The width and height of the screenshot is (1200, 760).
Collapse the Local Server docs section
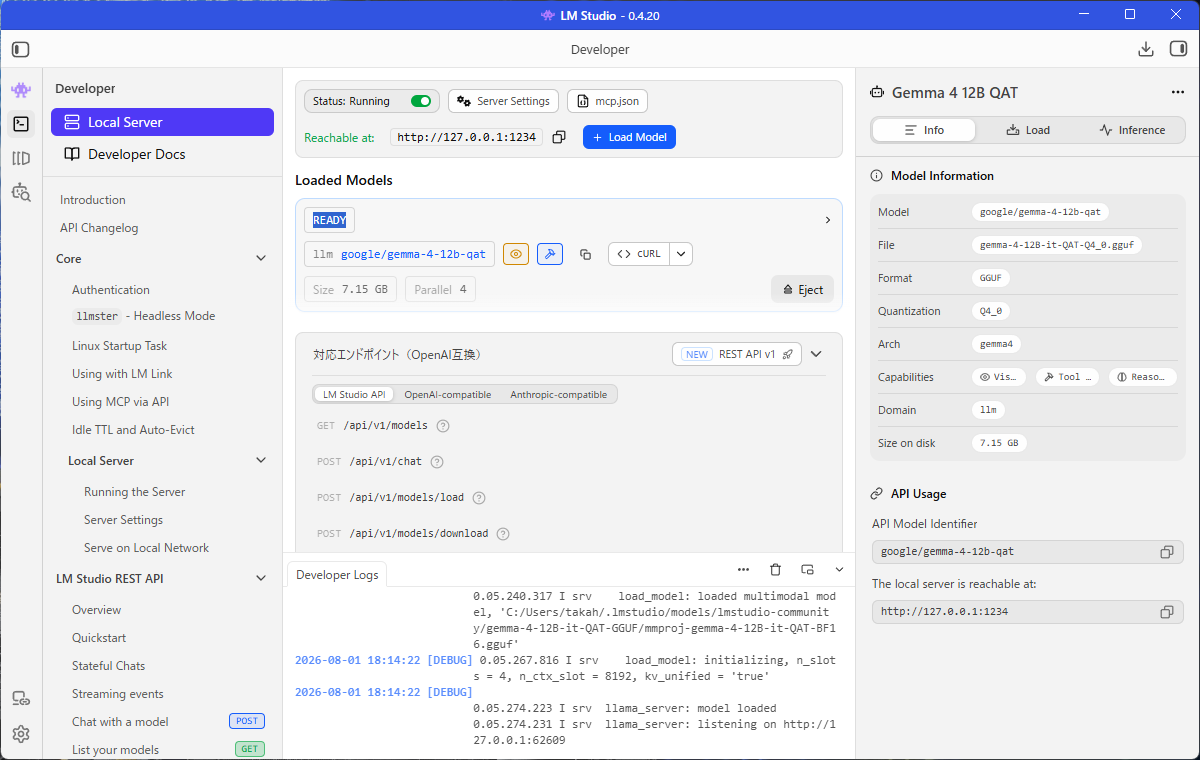261,461
